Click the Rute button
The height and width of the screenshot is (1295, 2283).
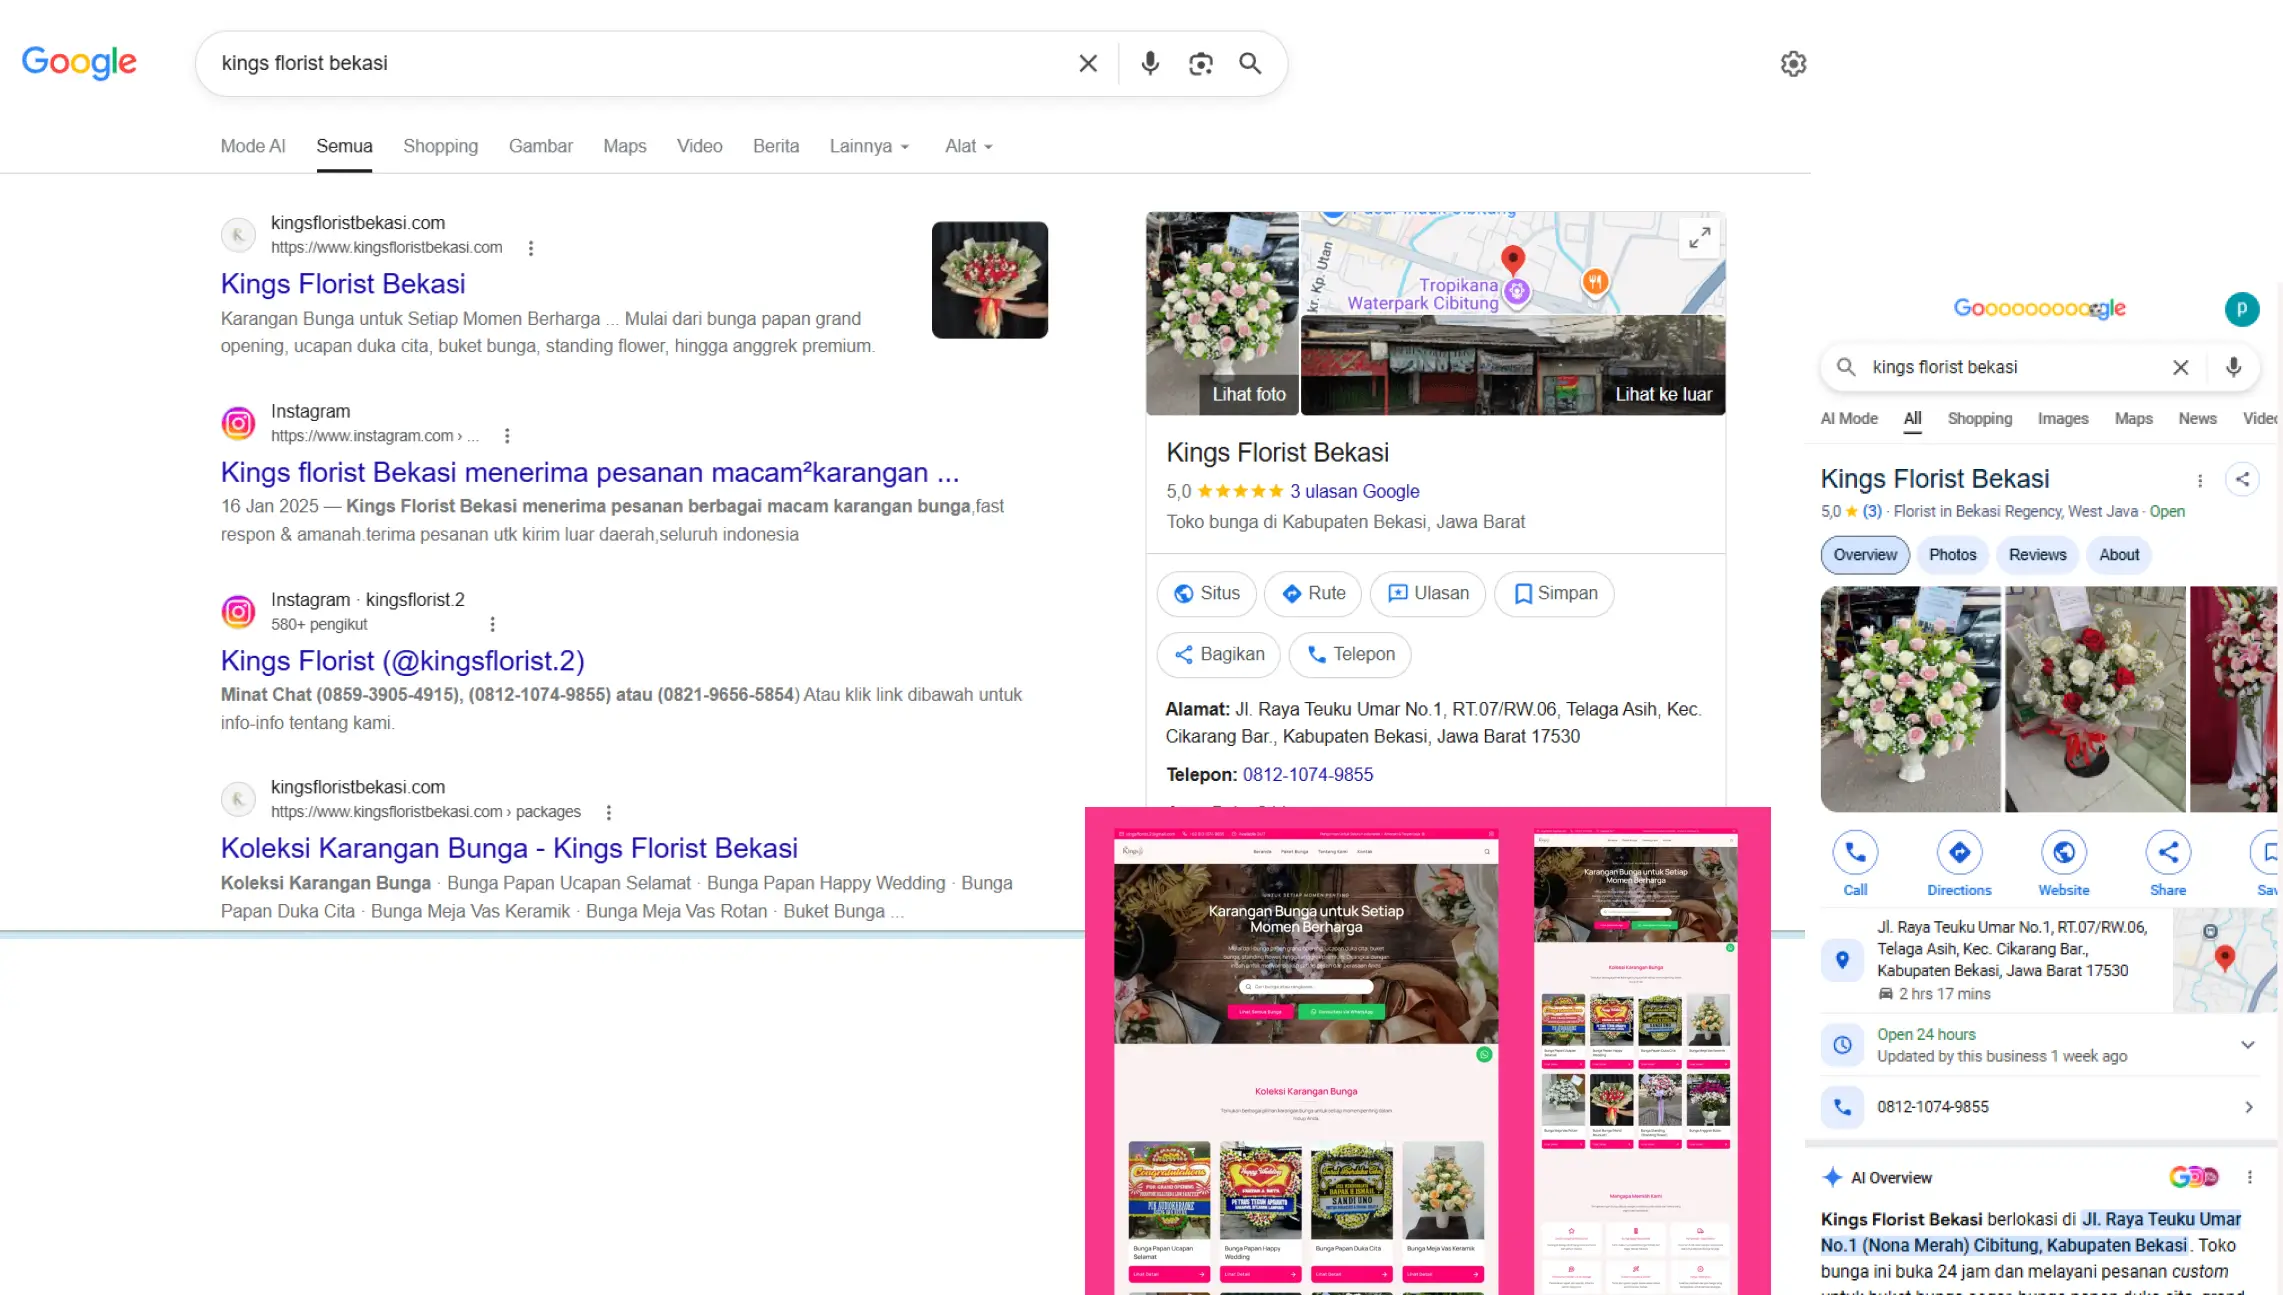point(1313,594)
